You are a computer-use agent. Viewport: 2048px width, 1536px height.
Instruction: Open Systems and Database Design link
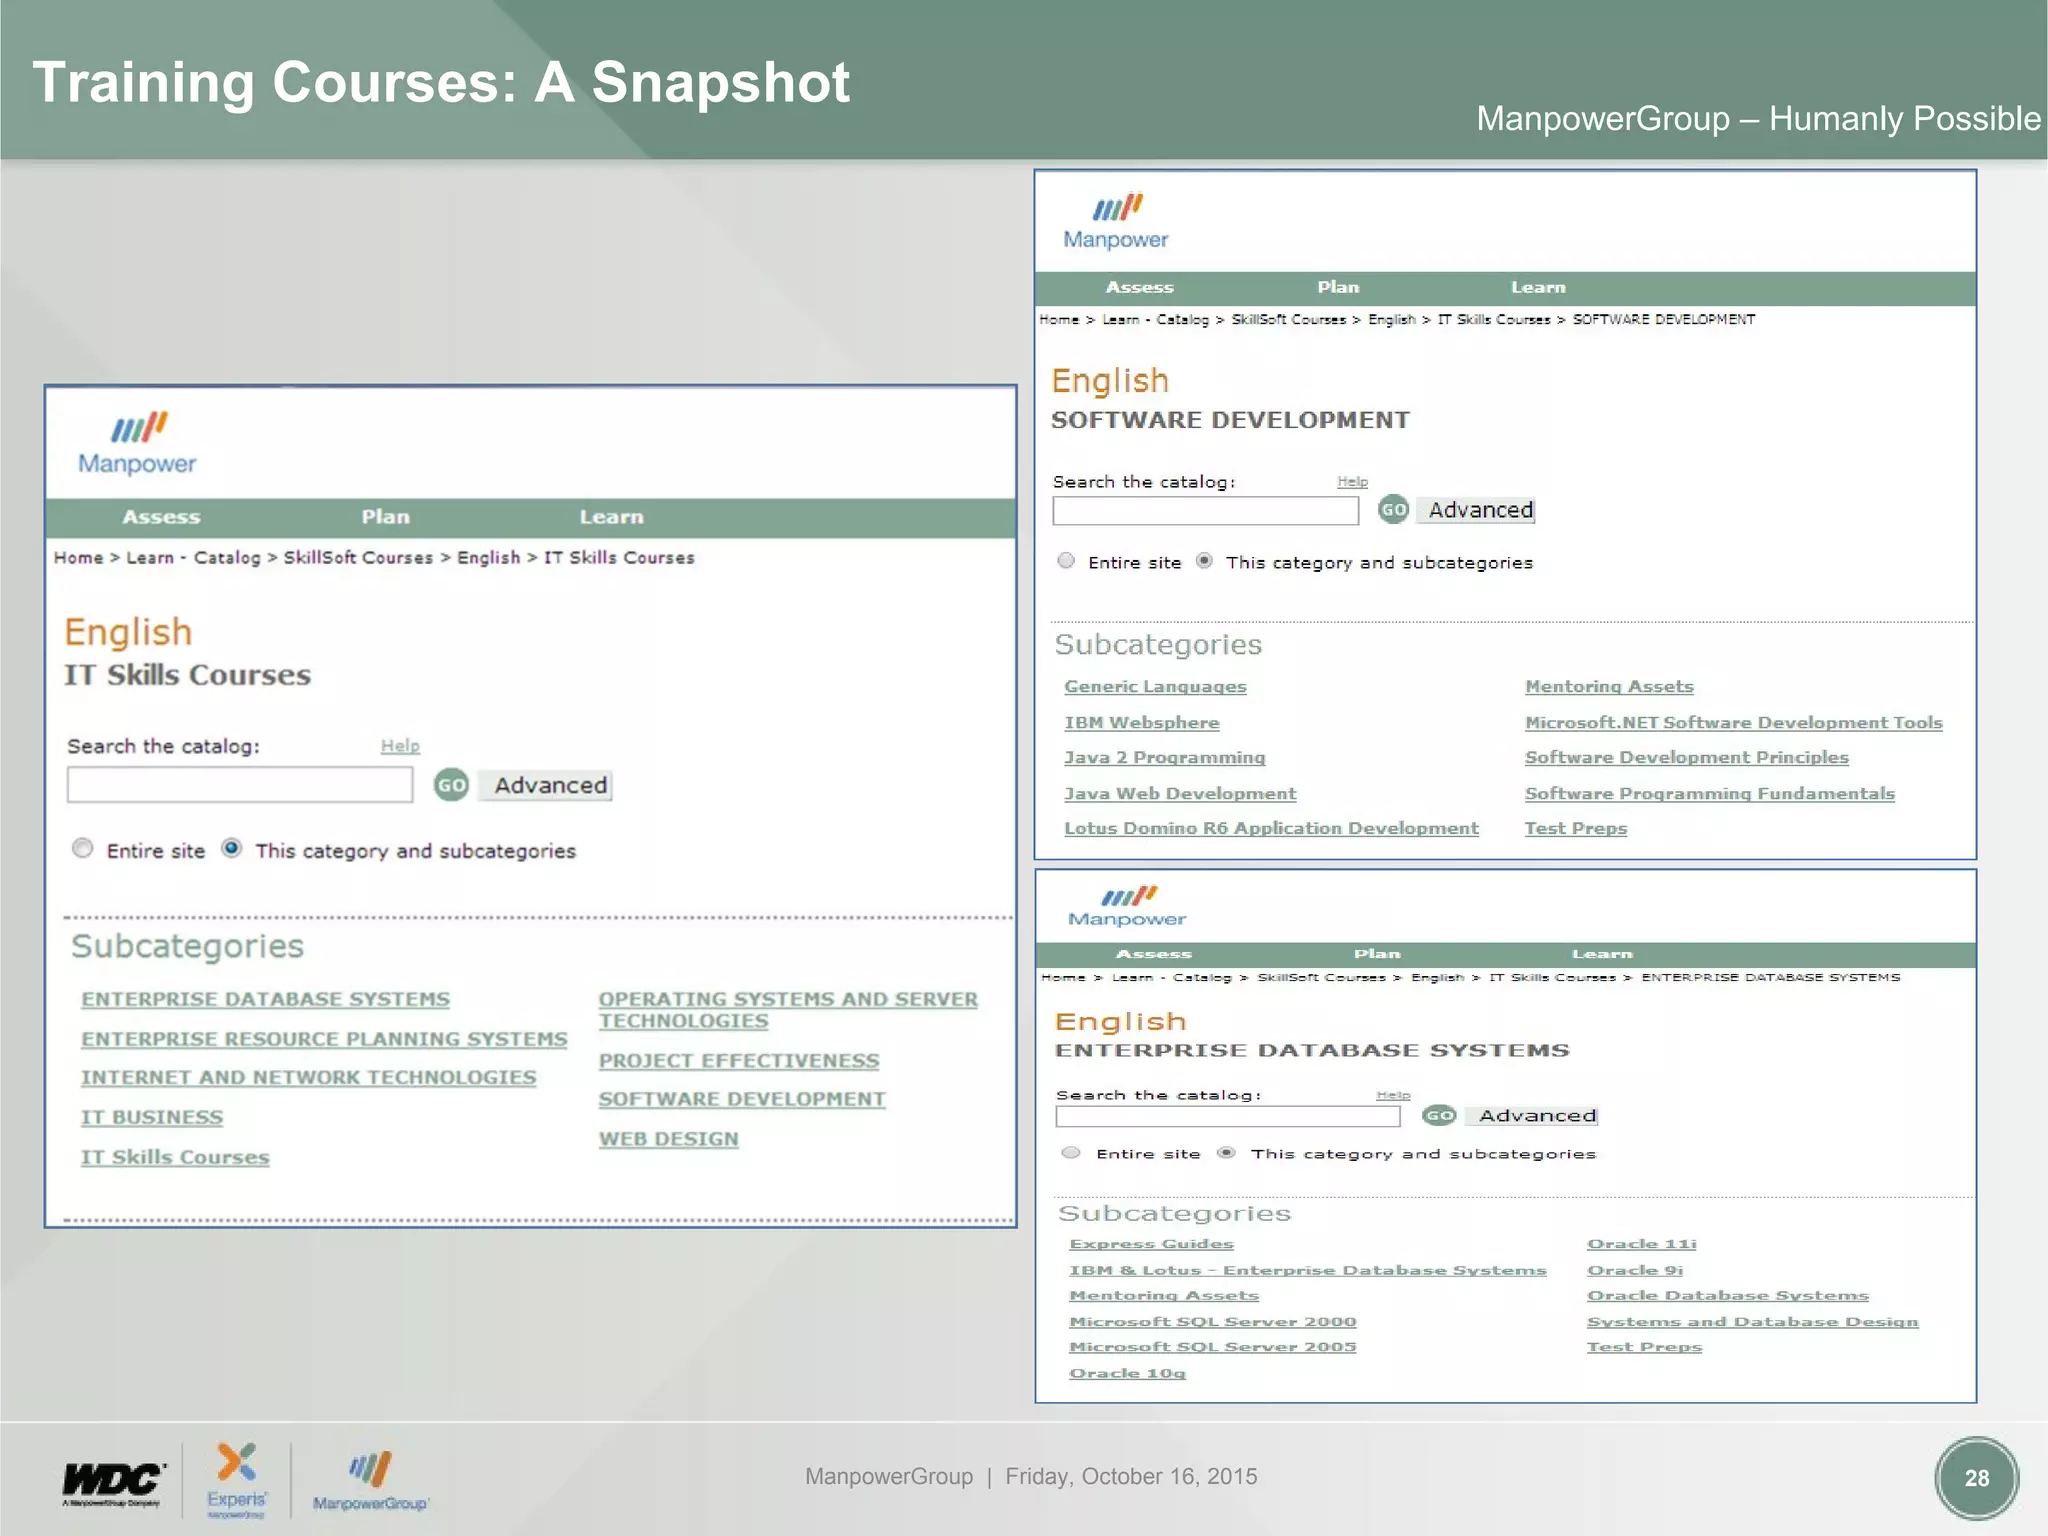click(x=1752, y=1322)
